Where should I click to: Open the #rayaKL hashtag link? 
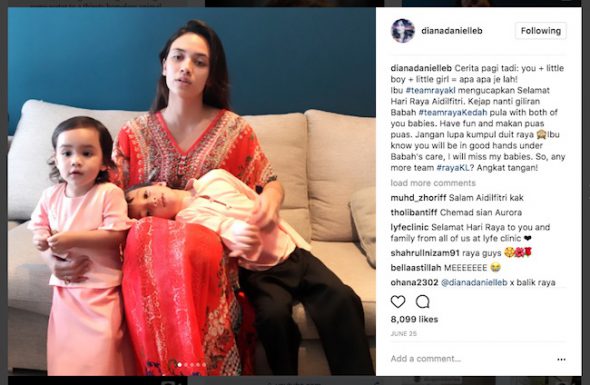tap(453, 167)
